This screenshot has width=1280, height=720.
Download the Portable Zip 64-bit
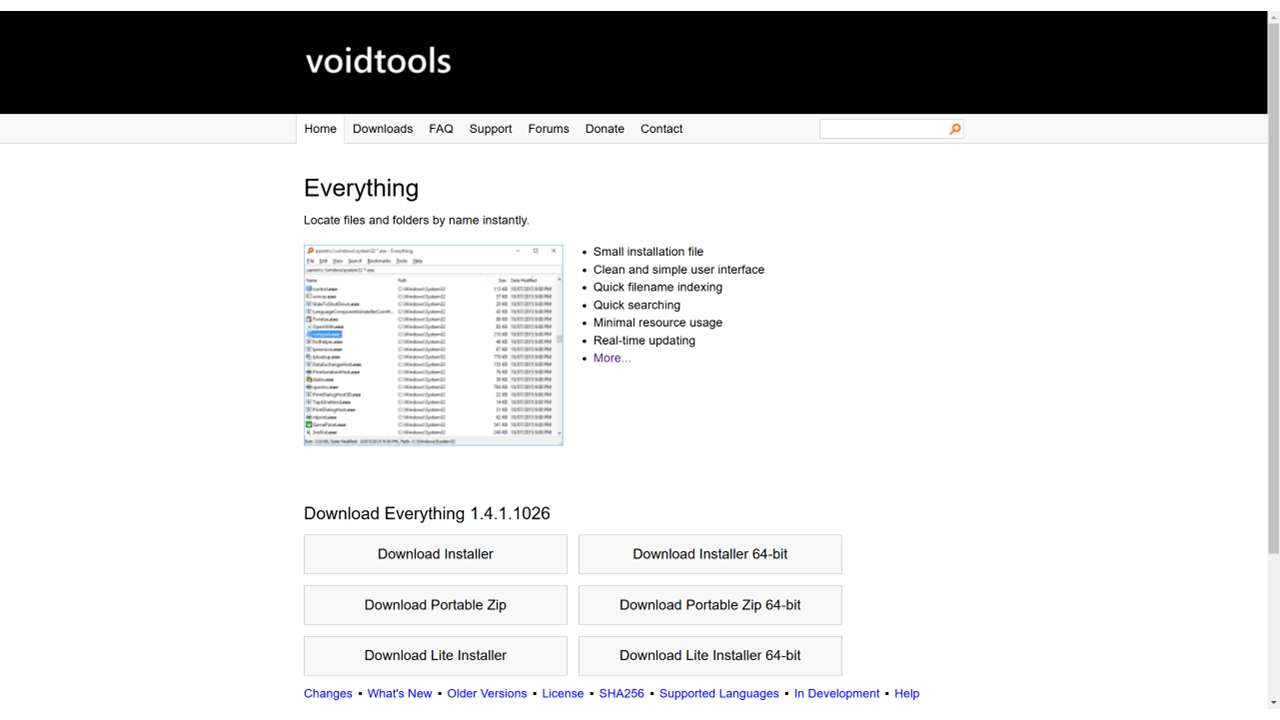(710, 605)
